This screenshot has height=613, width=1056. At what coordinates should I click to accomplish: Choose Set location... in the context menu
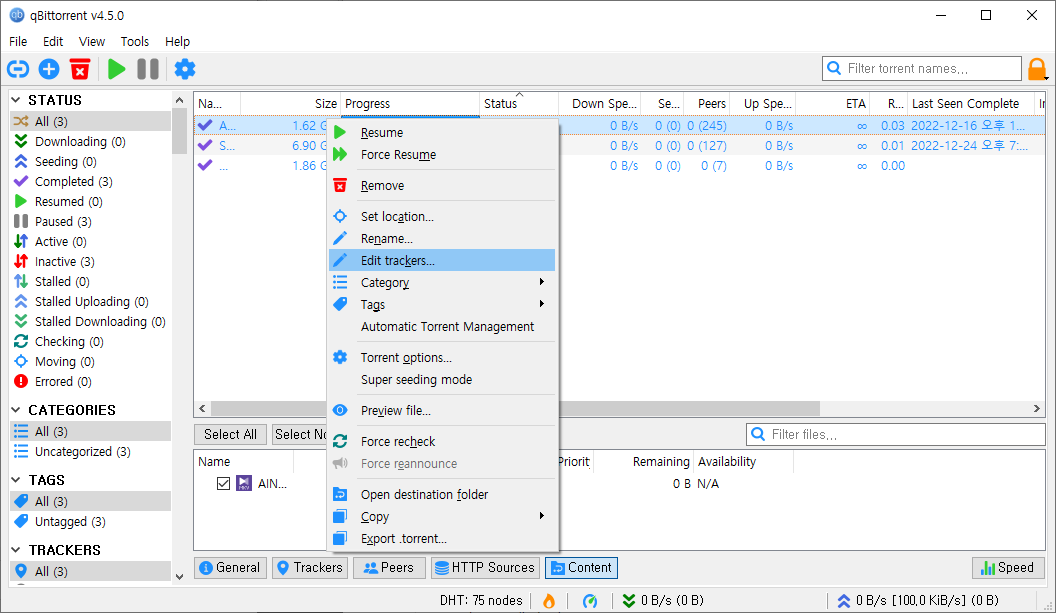tap(442, 216)
